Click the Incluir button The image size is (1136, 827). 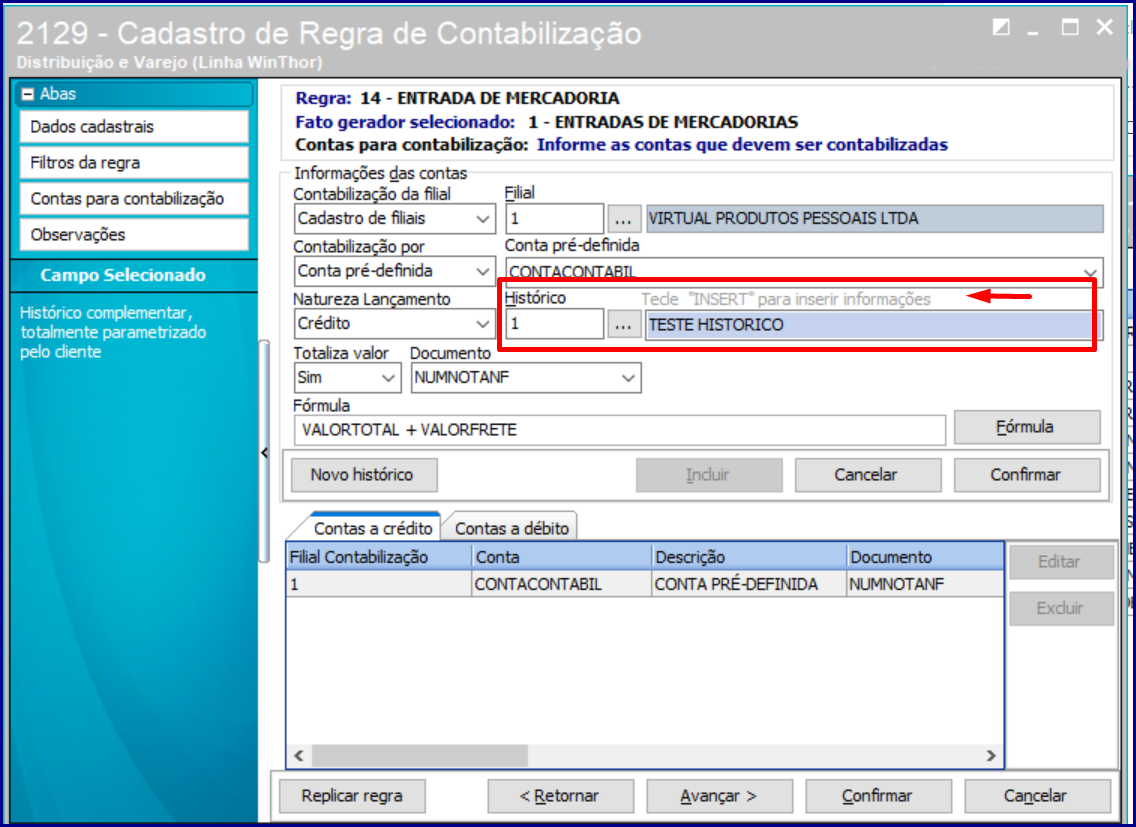709,475
